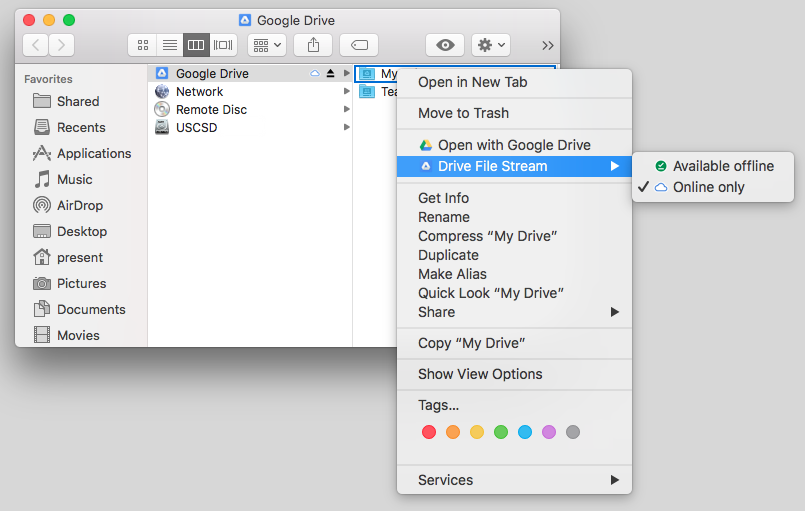Viewport: 805px width, 511px height.
Task: Apply the yellow tag color
Action: coord(477,432)
